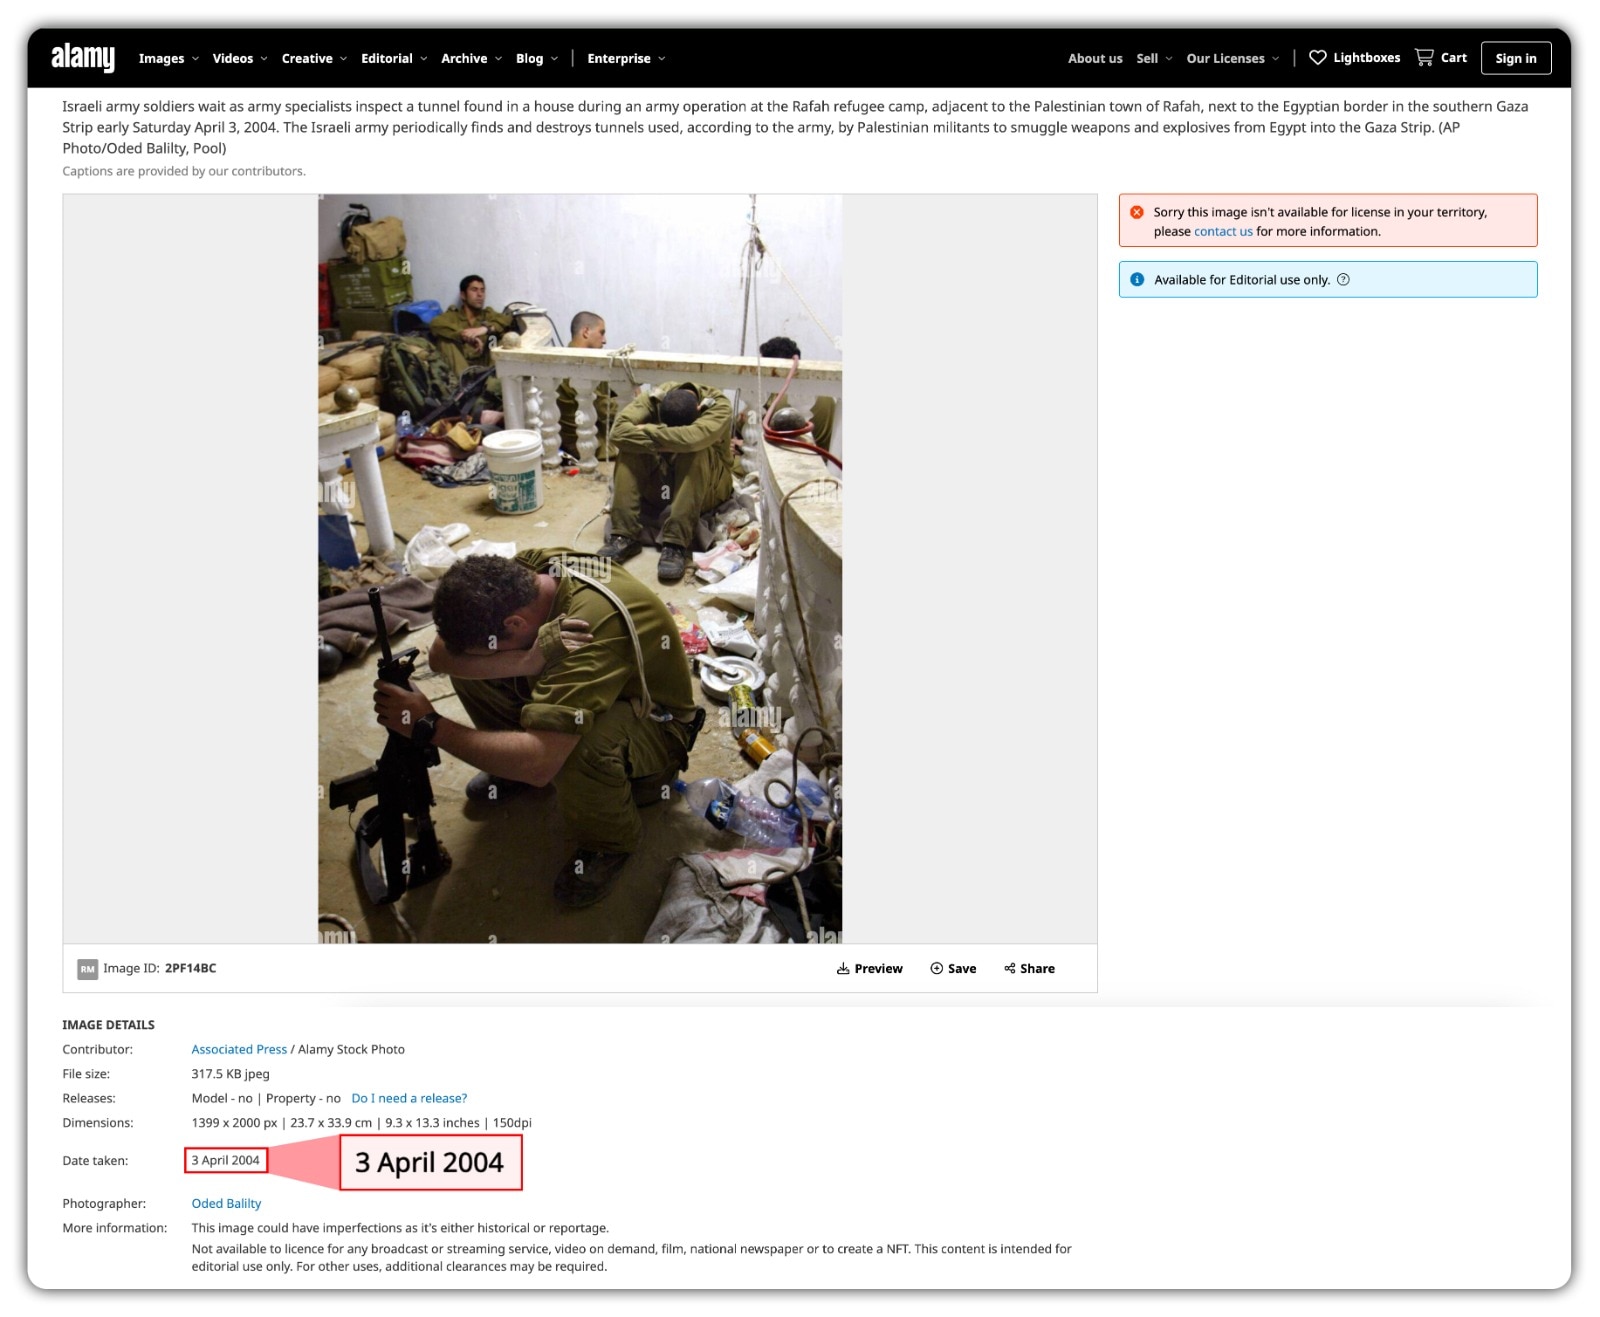The image size is (1600, 1317).
Task: Share this image via the share icon
Action: point(1010,968)
